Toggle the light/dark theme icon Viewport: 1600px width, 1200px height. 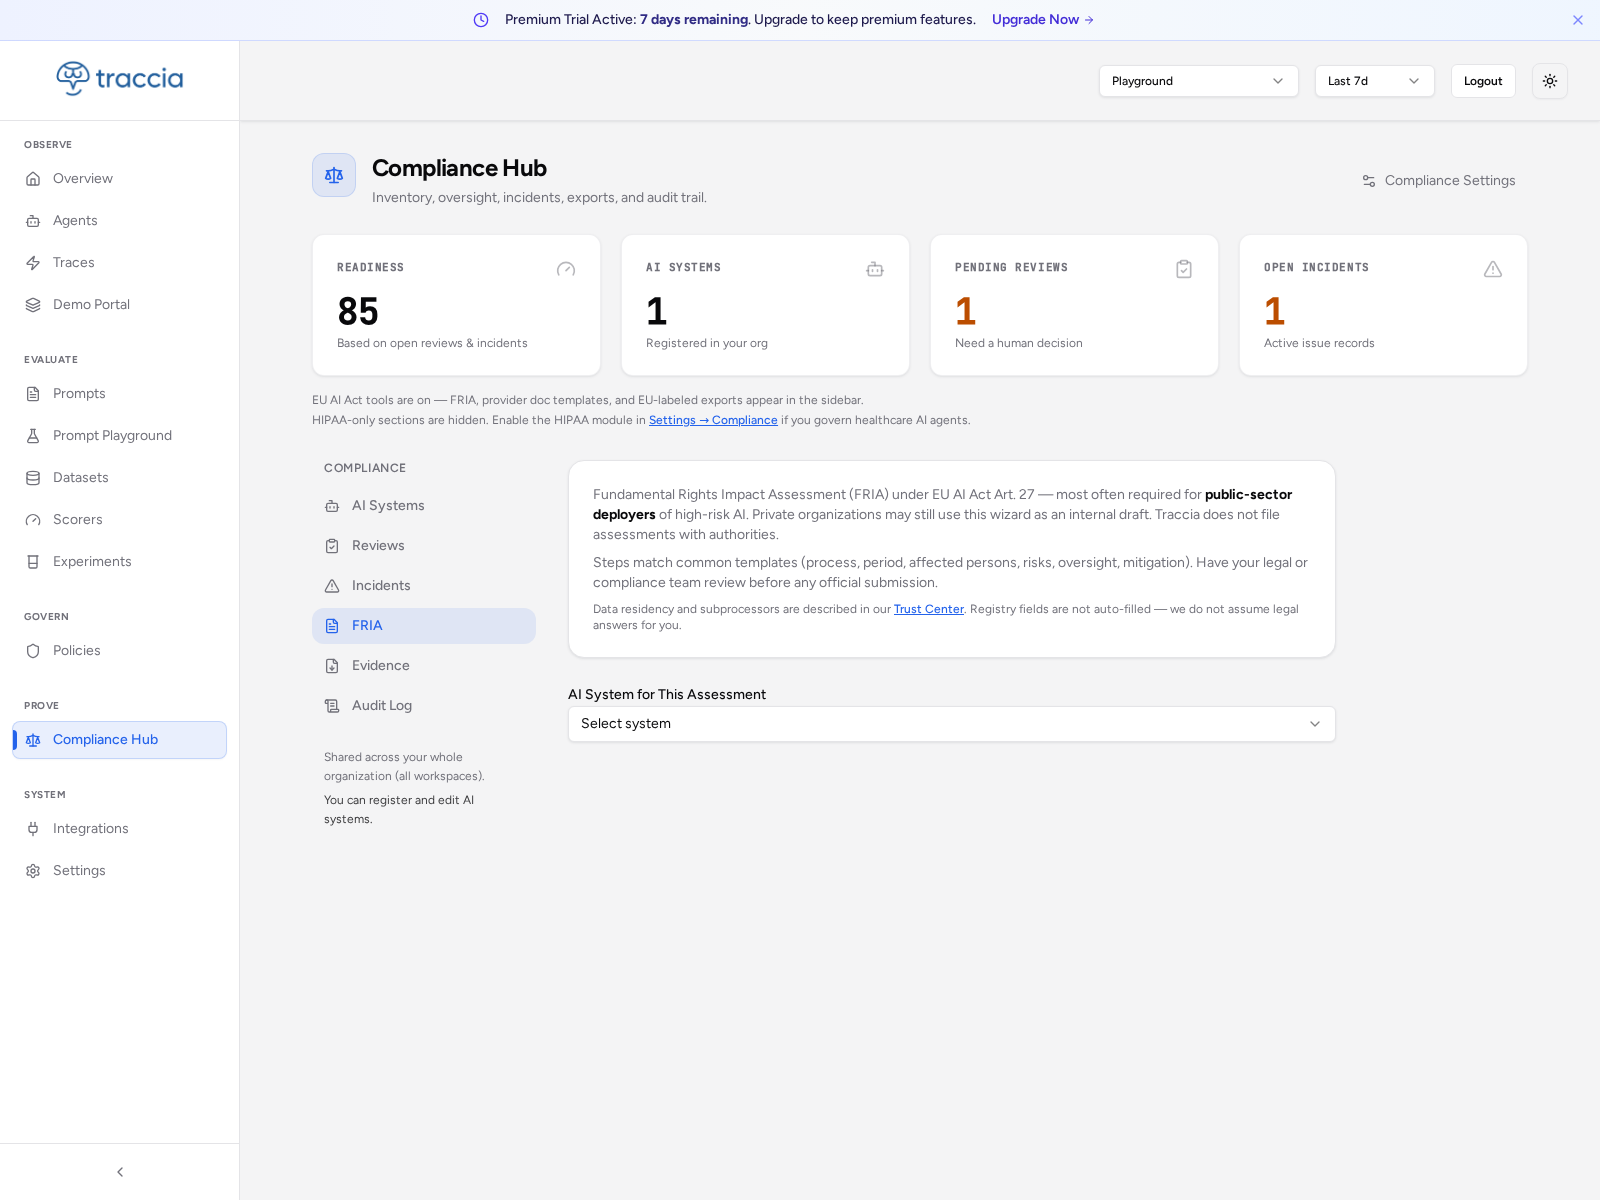pyautogui.click(x=1550, y=81)
